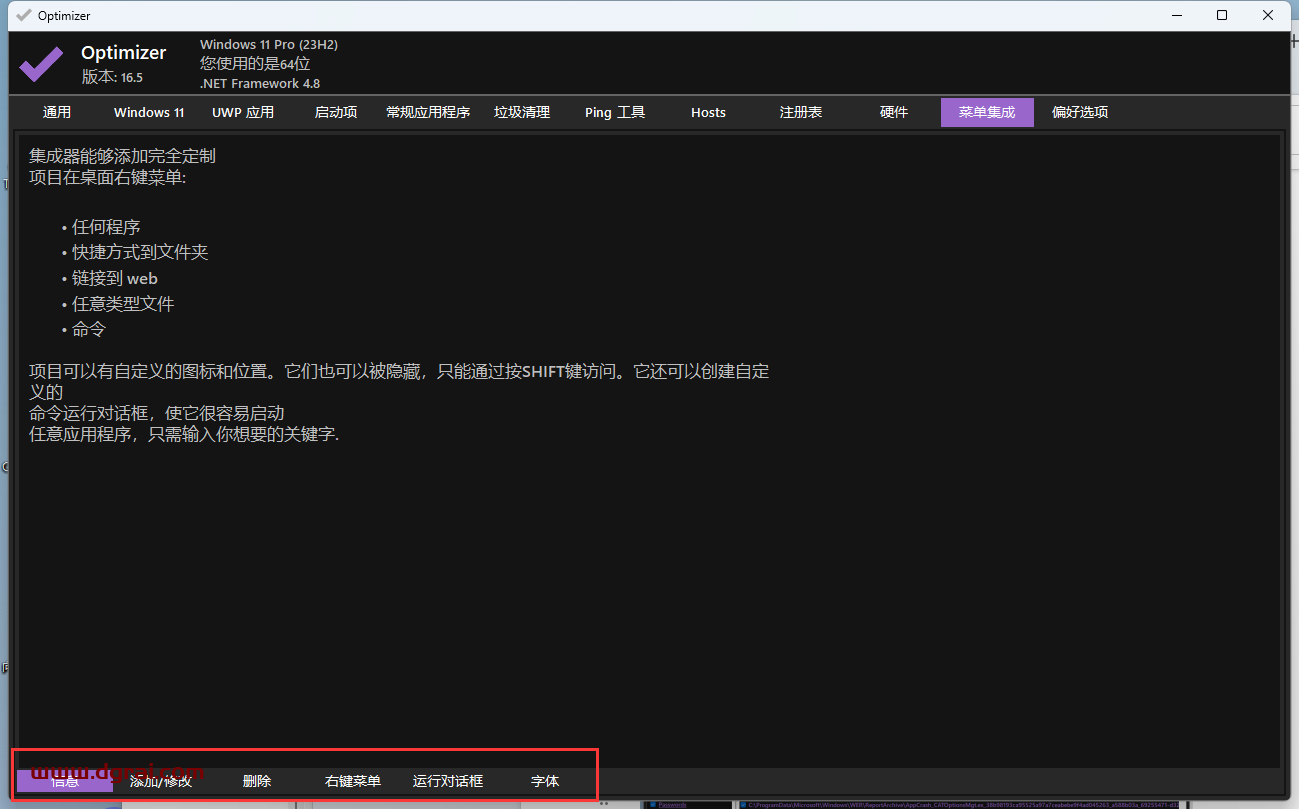Click the 命令 bullet item

pyautogui.click(x=89, y=329)
